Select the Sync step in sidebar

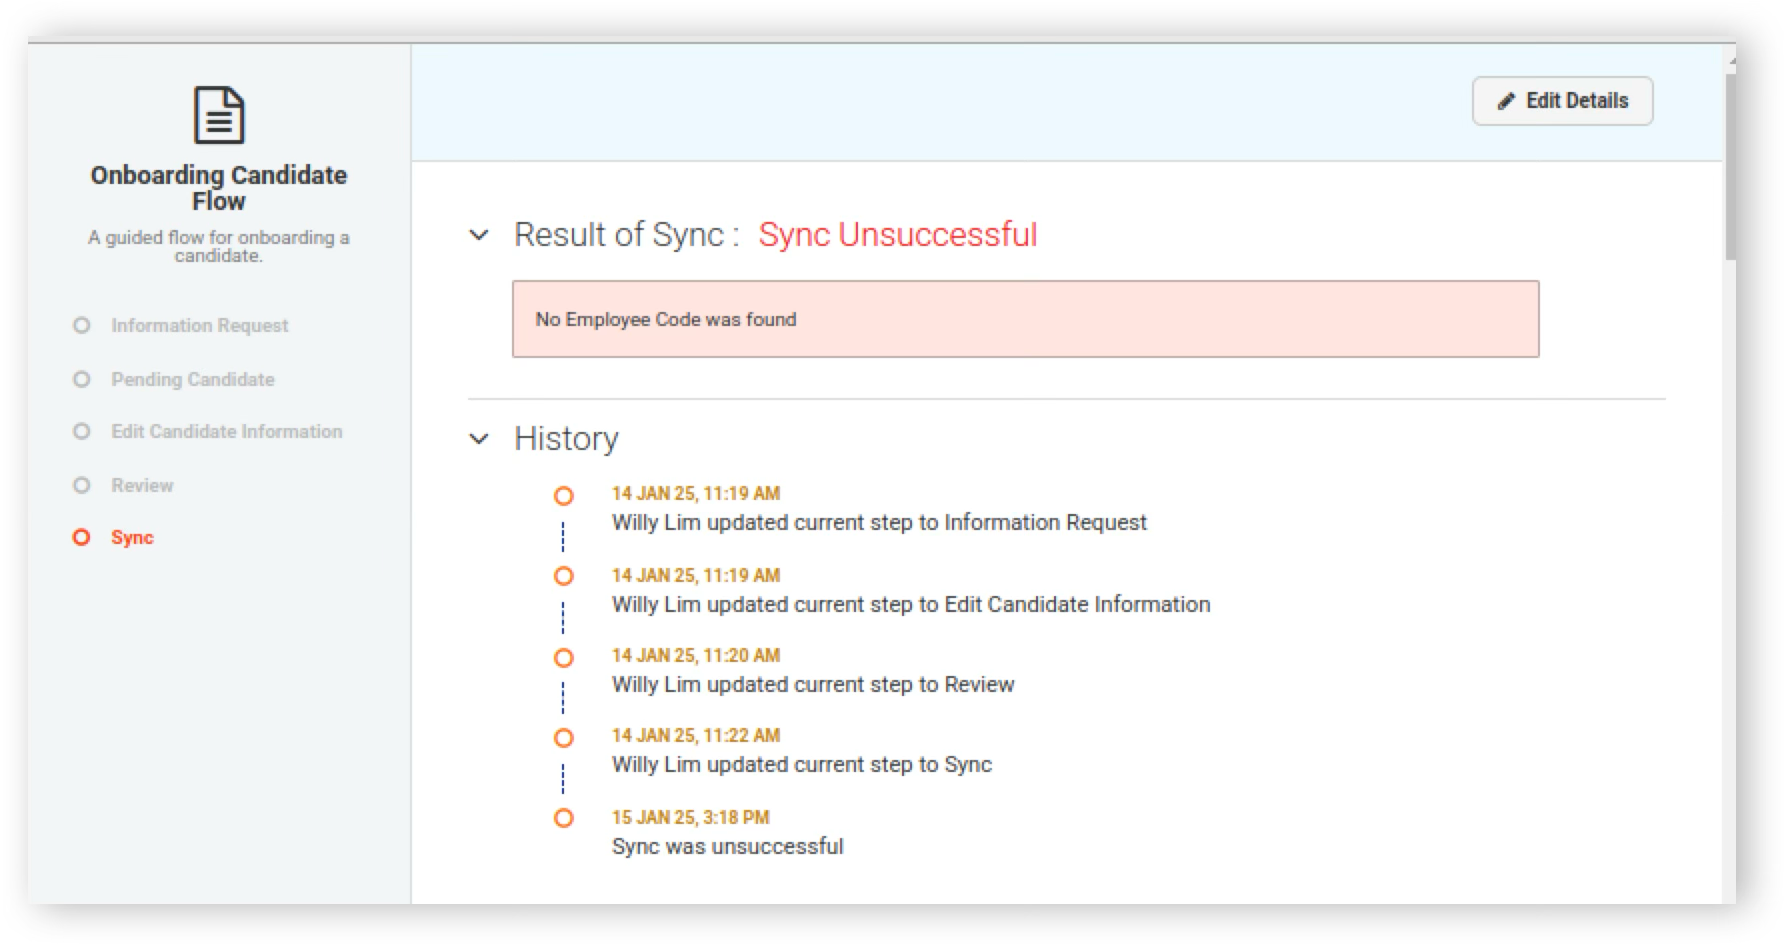pos(132,538)
